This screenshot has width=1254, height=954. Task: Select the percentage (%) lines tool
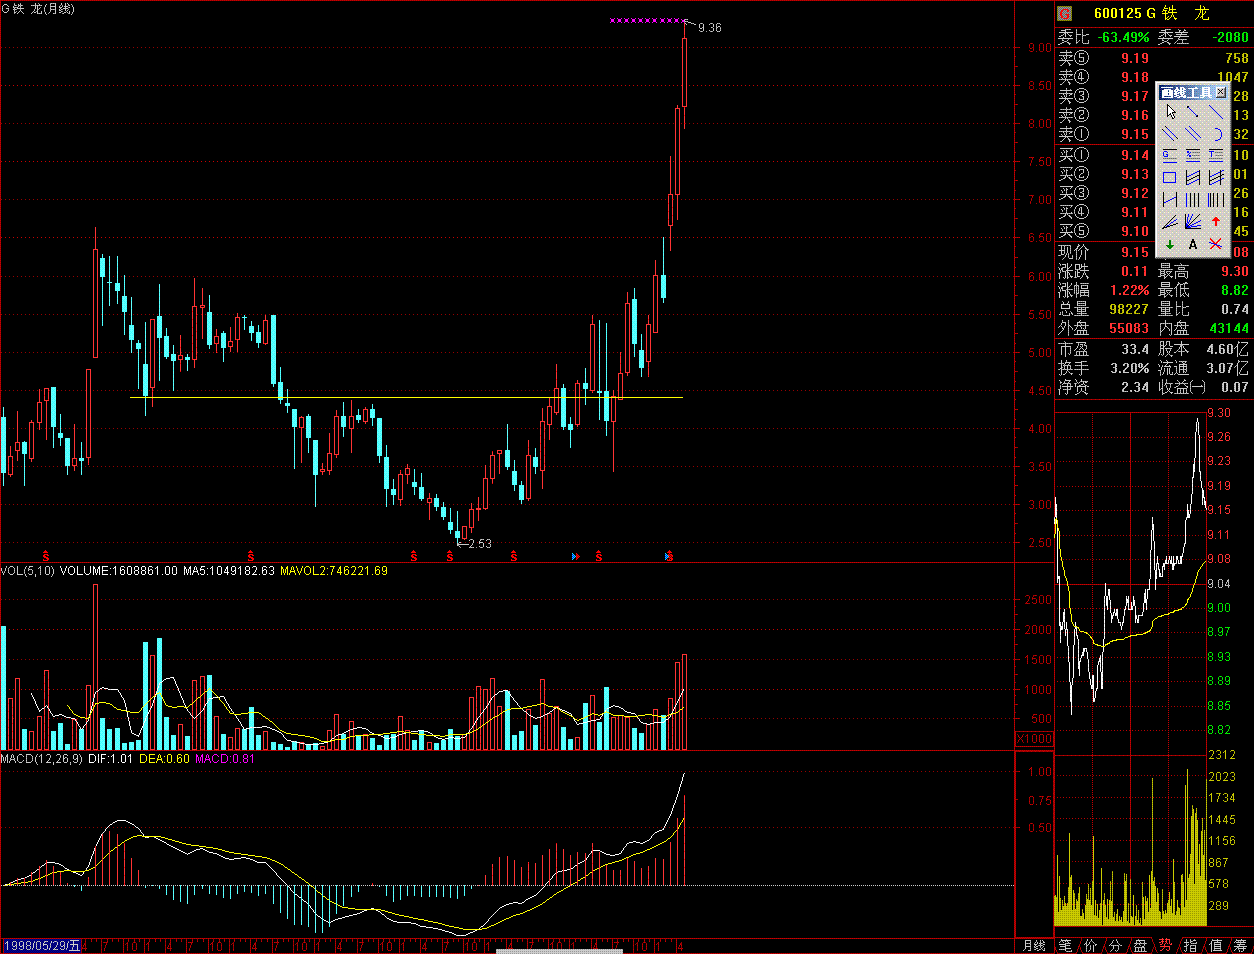coord(1193,156)
